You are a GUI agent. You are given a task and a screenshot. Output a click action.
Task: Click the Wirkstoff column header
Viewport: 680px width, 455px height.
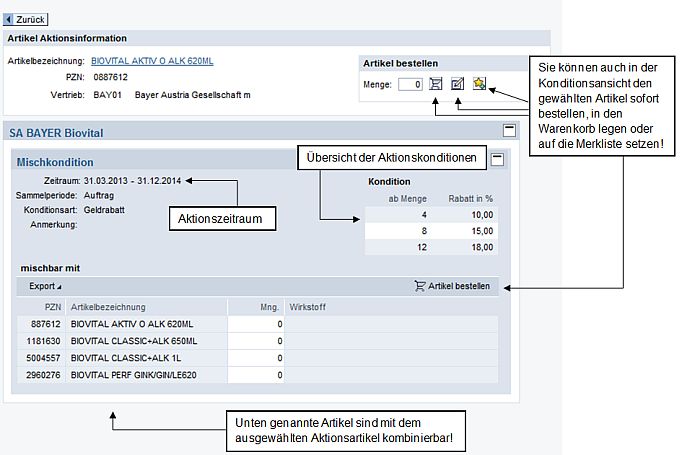[307, 307]
